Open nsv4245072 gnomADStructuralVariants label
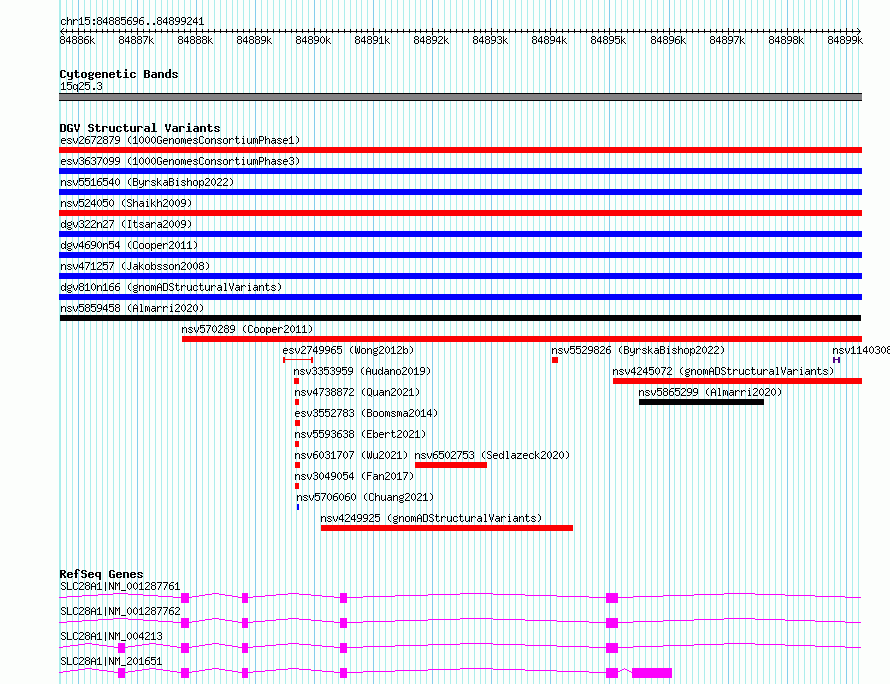 tap(724, 371)
